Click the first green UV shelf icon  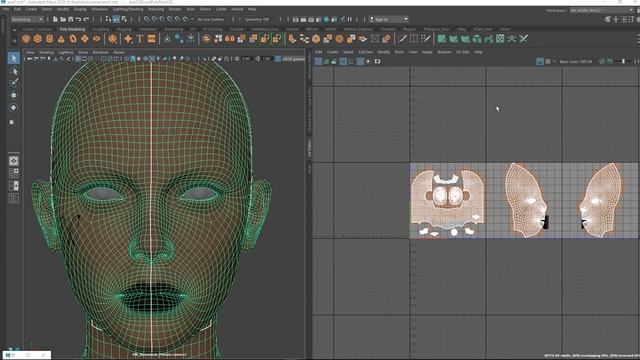pos(441,39)
